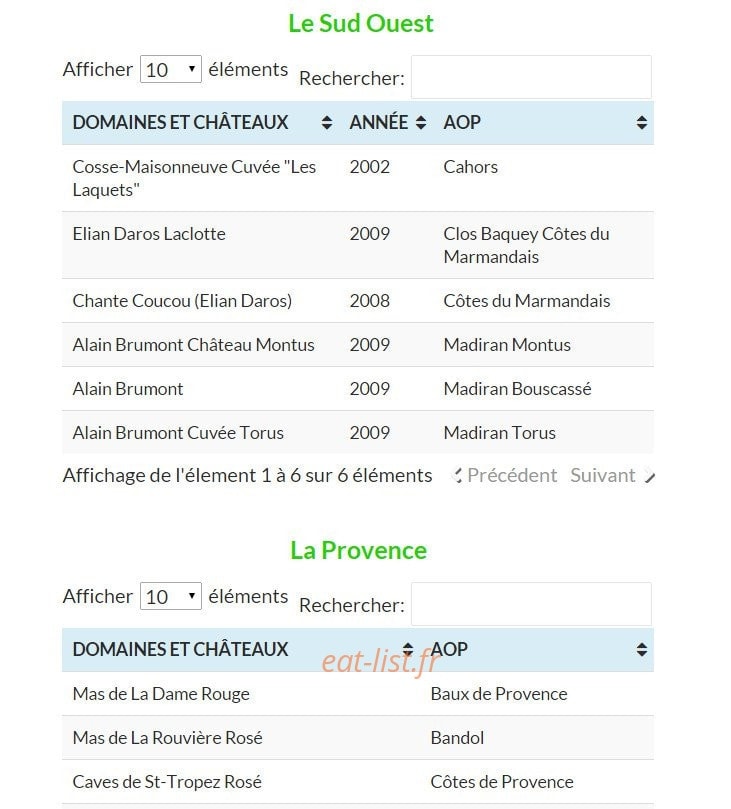
Task: Select the Cosse-Maisonneuve Cuvée row
Action: (x=358, y=178)
